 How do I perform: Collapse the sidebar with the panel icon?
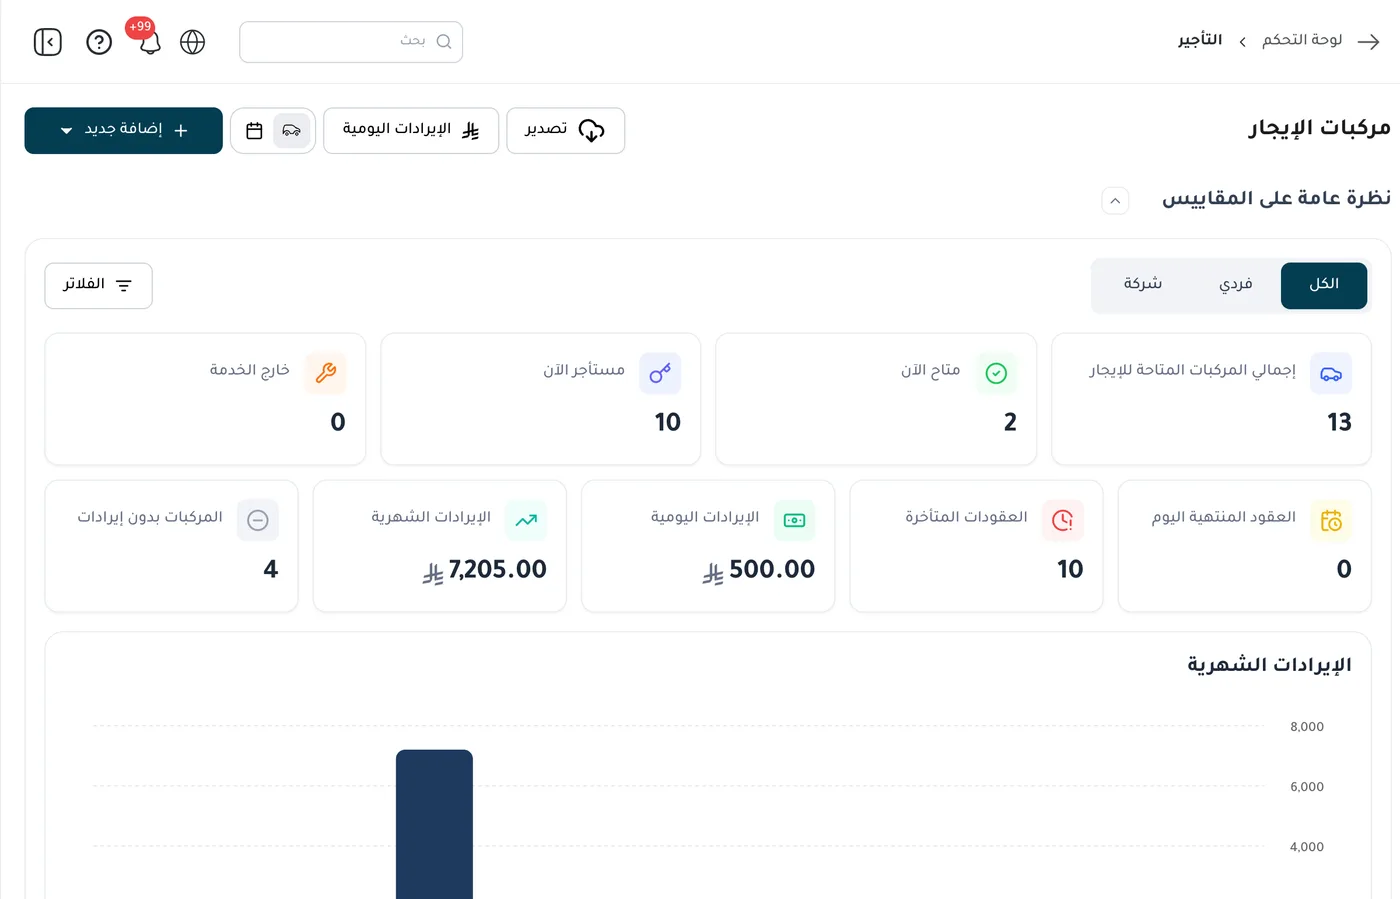(x=48, y=42)
